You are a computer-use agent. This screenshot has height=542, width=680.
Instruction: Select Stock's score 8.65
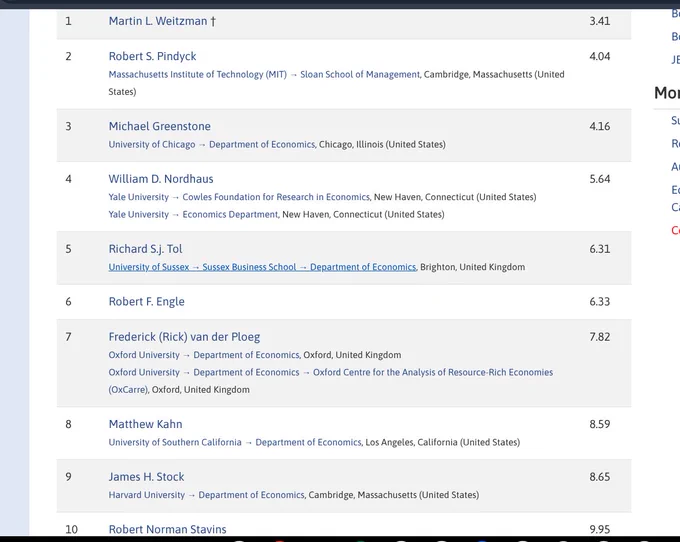click(599, 477)
